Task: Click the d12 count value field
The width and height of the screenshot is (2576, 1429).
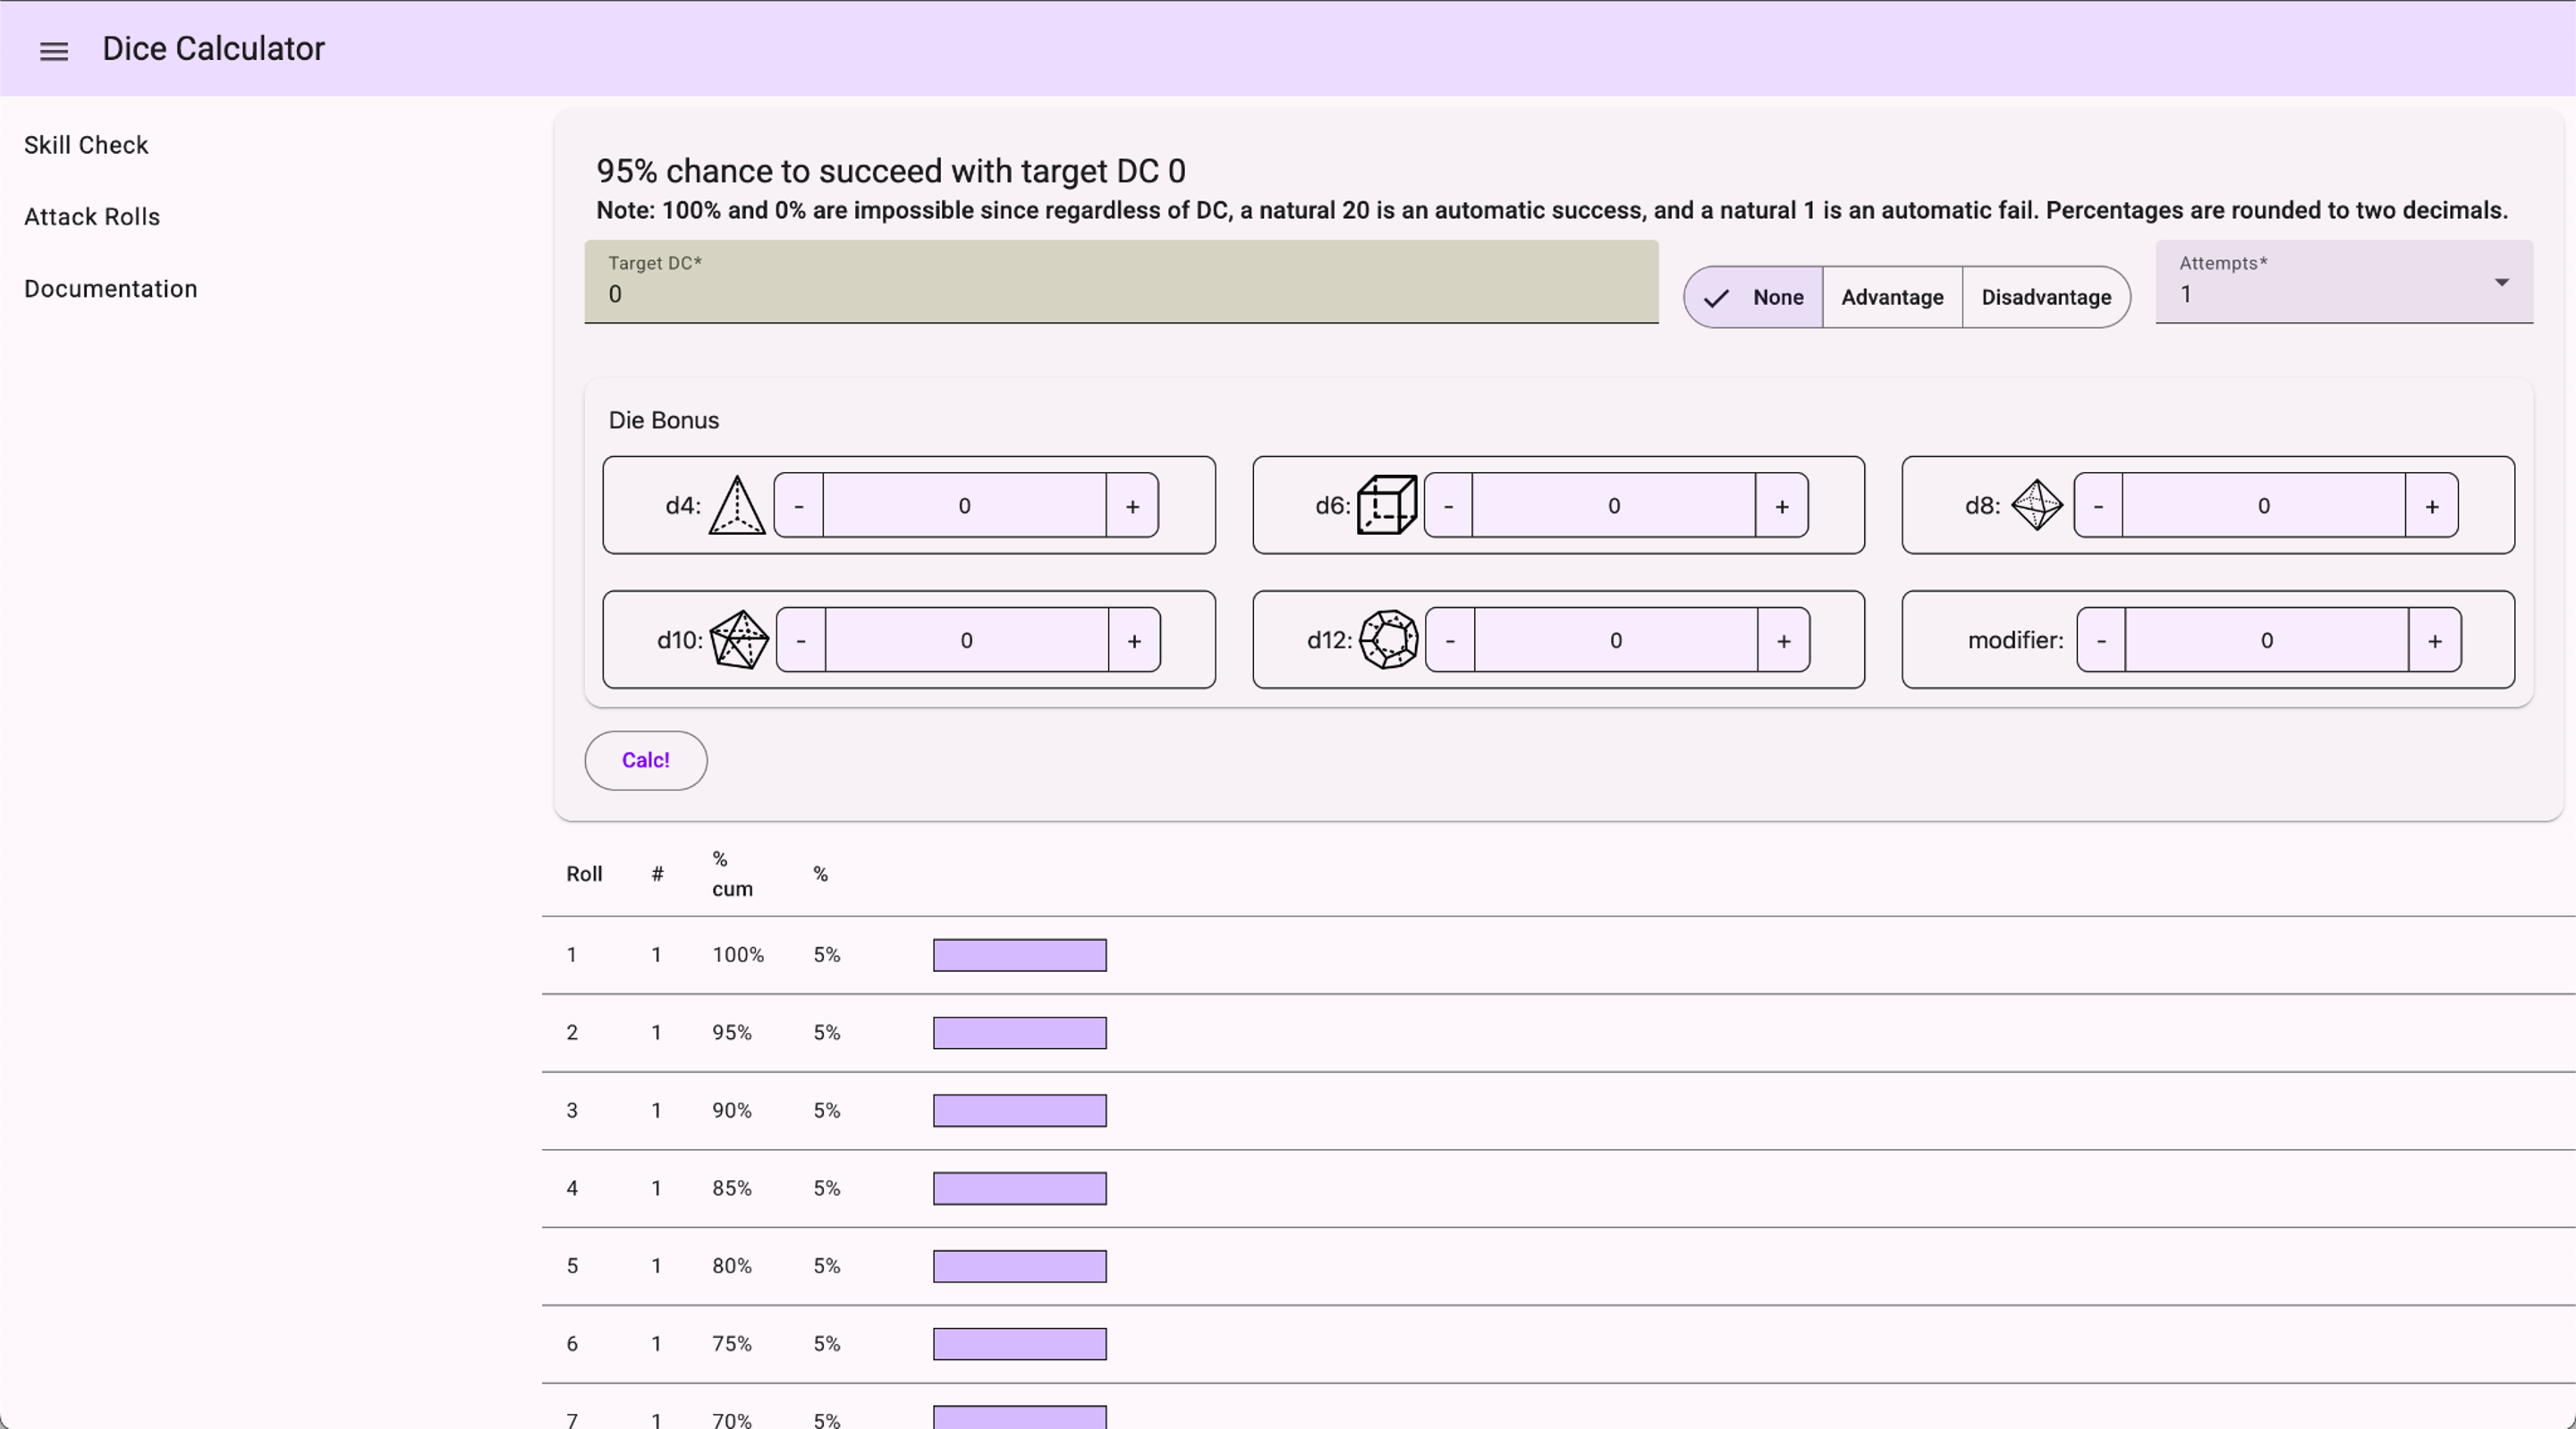Action: [x=1616, y=640]
